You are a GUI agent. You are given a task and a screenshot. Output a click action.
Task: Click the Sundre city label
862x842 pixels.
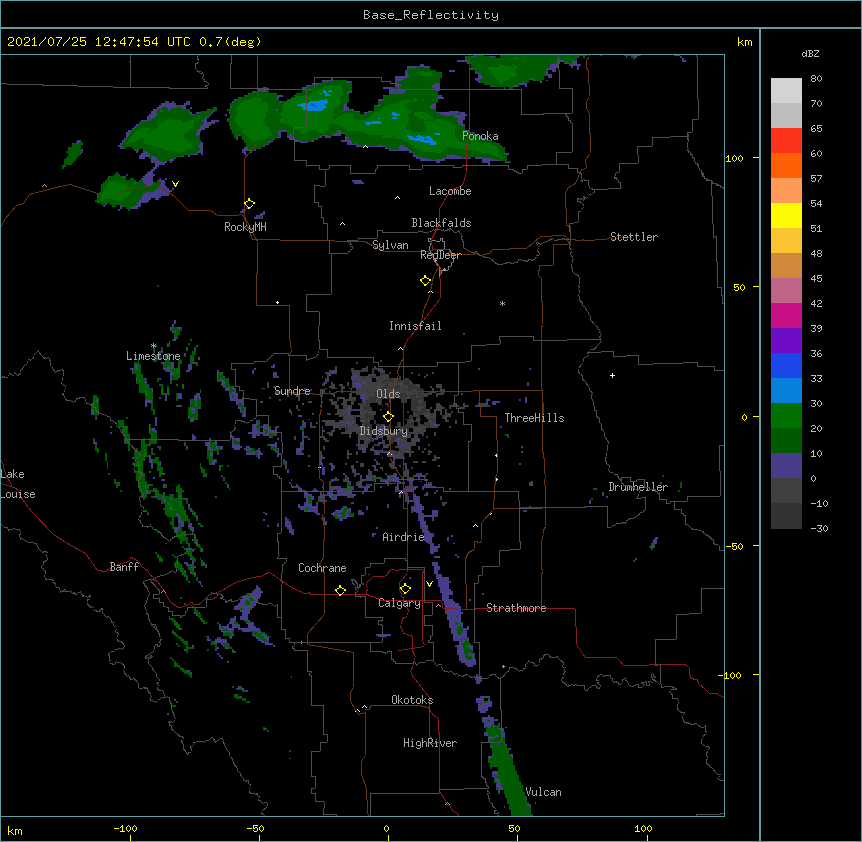292,391
